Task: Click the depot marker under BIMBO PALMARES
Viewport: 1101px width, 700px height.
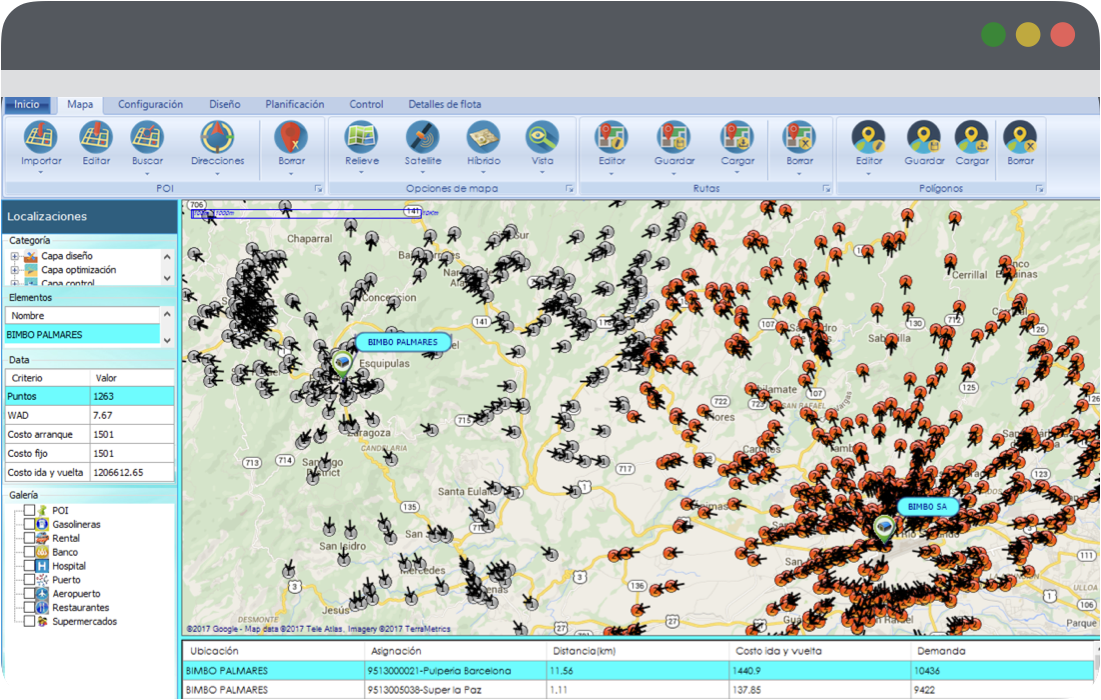Action: coord(342,364)
